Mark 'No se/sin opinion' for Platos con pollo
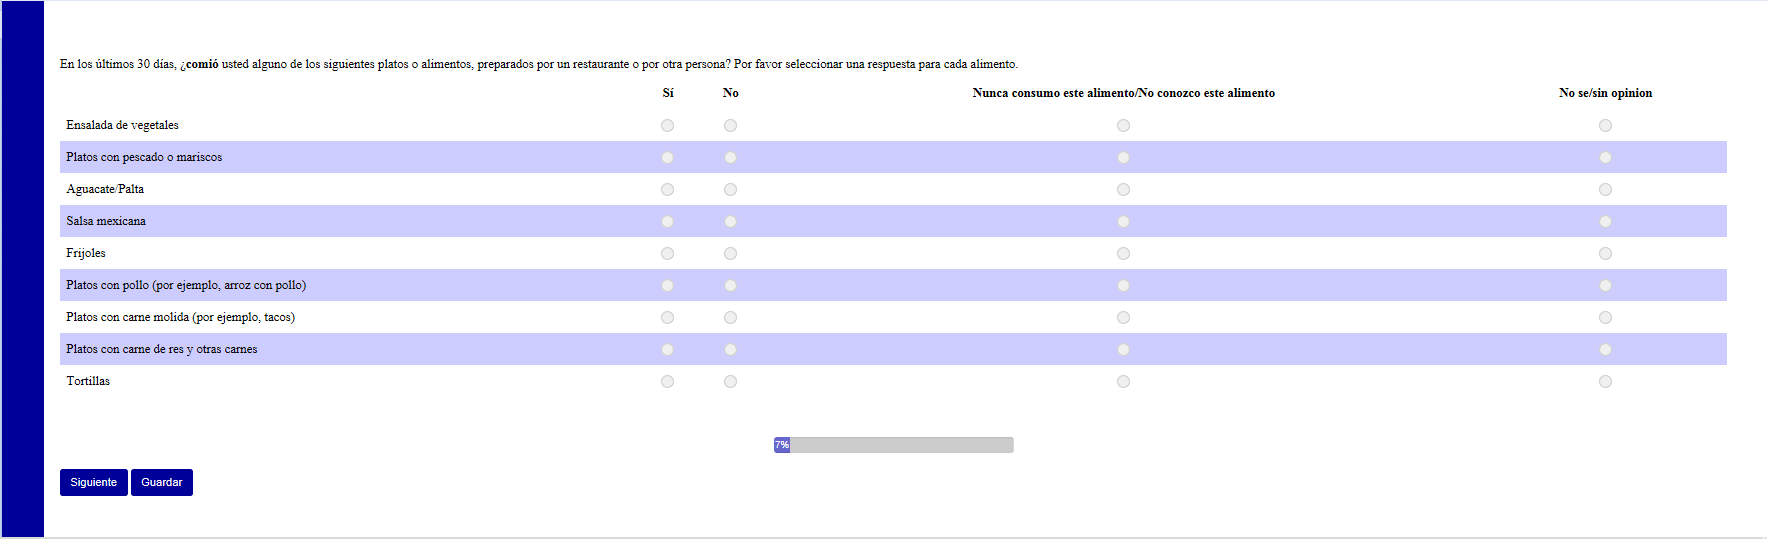Image resolution: width=1767 pixels, height=541 pixels. 1605,285
